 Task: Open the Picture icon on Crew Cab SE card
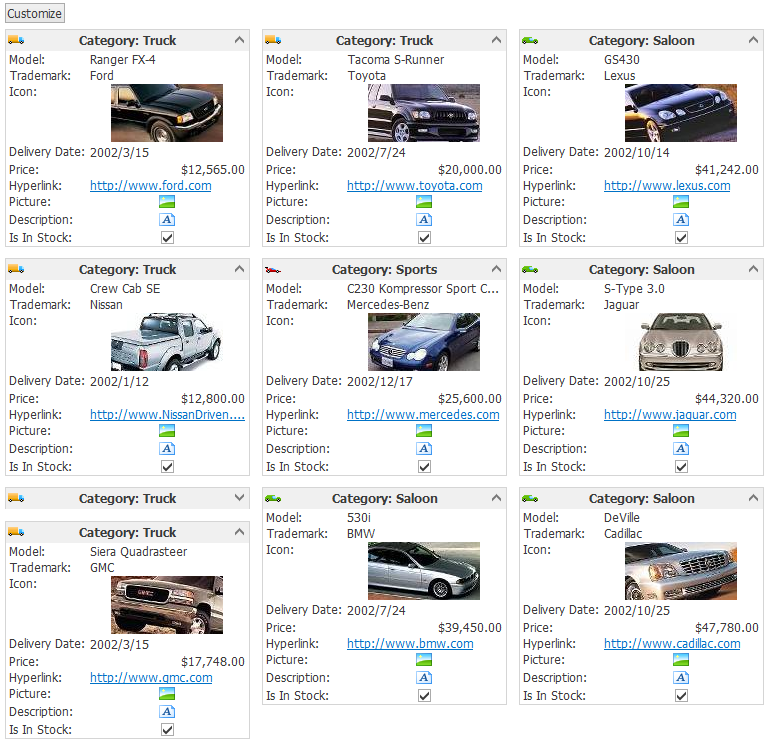point(167,431)
